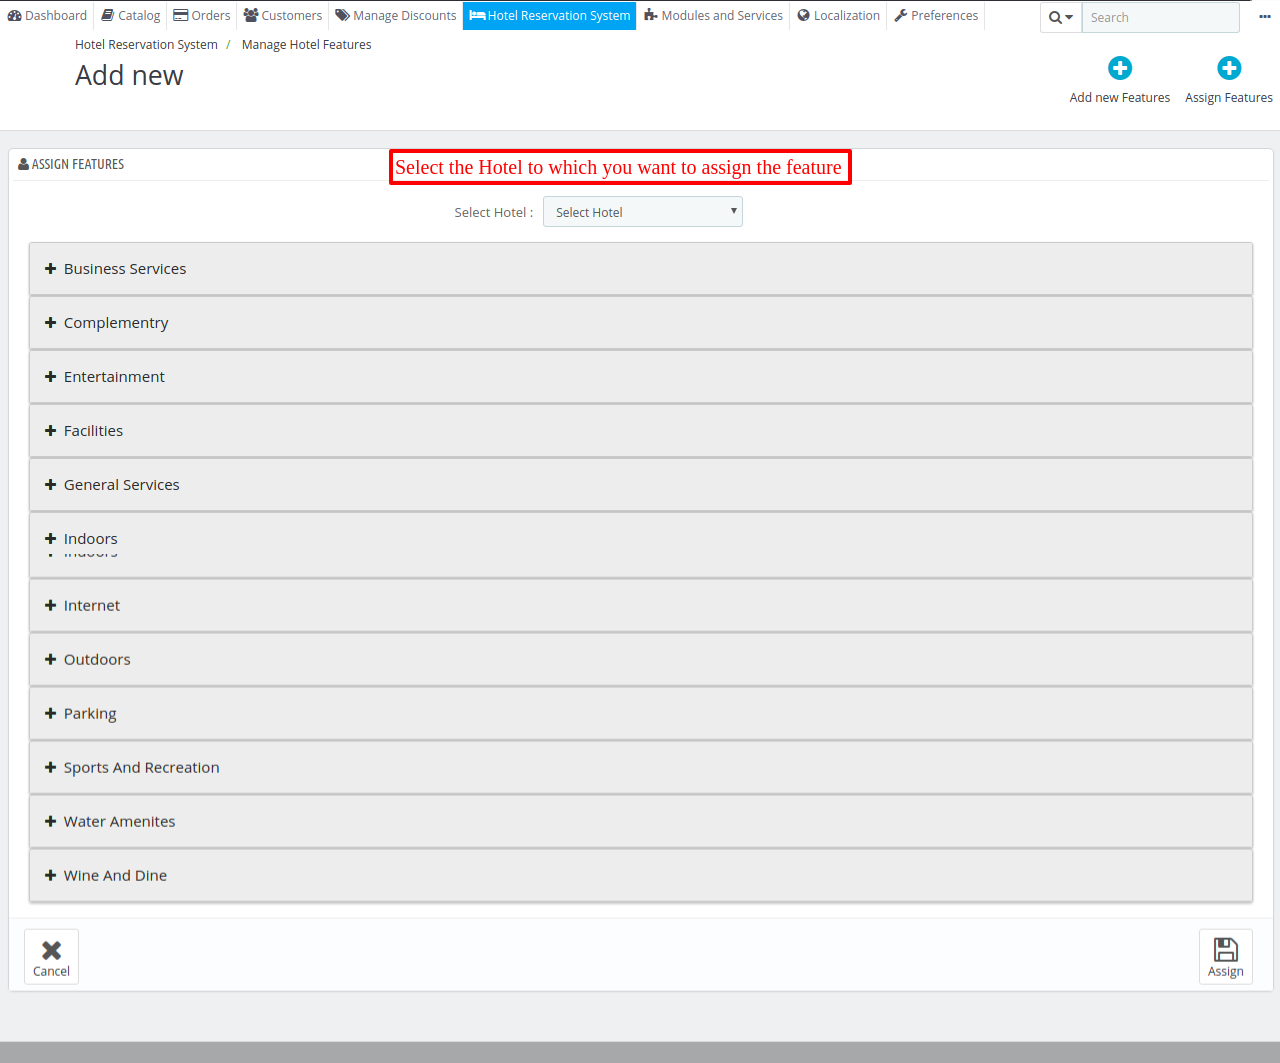Expand the Outdoors feature section
Image resolution: width=1280 pixels, height=1063 pixels.
pos(641,659)
